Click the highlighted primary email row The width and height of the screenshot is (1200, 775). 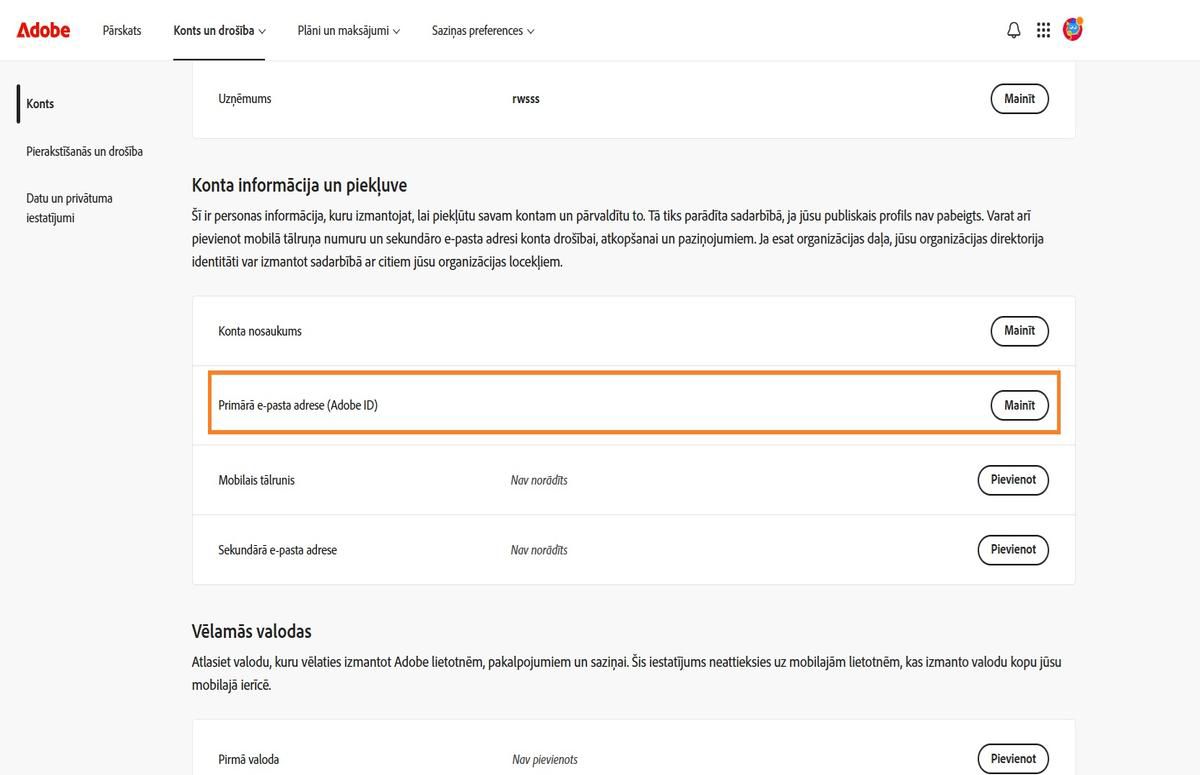(634, 405)
